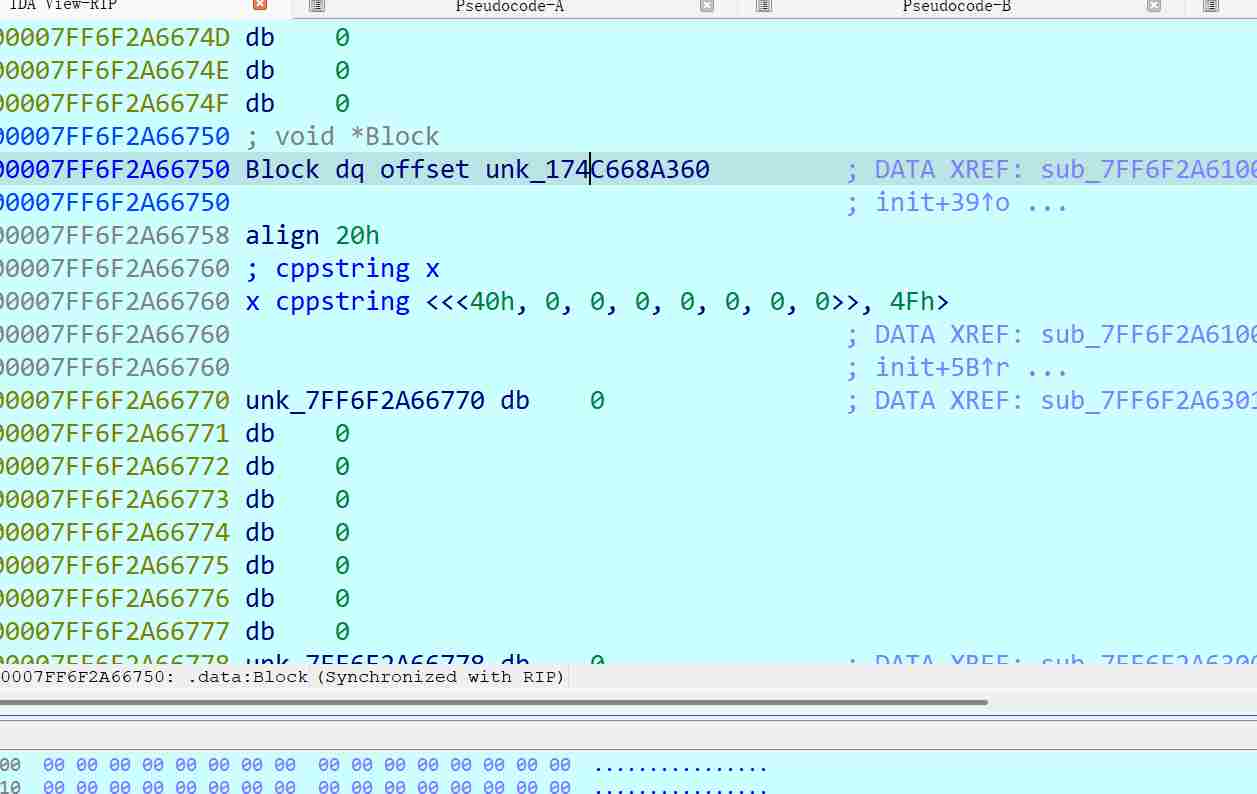Click the init+39↑o cross reference
Viewport: 1257px width, 794px height.
pyautogui.click(x=942, y=202)
